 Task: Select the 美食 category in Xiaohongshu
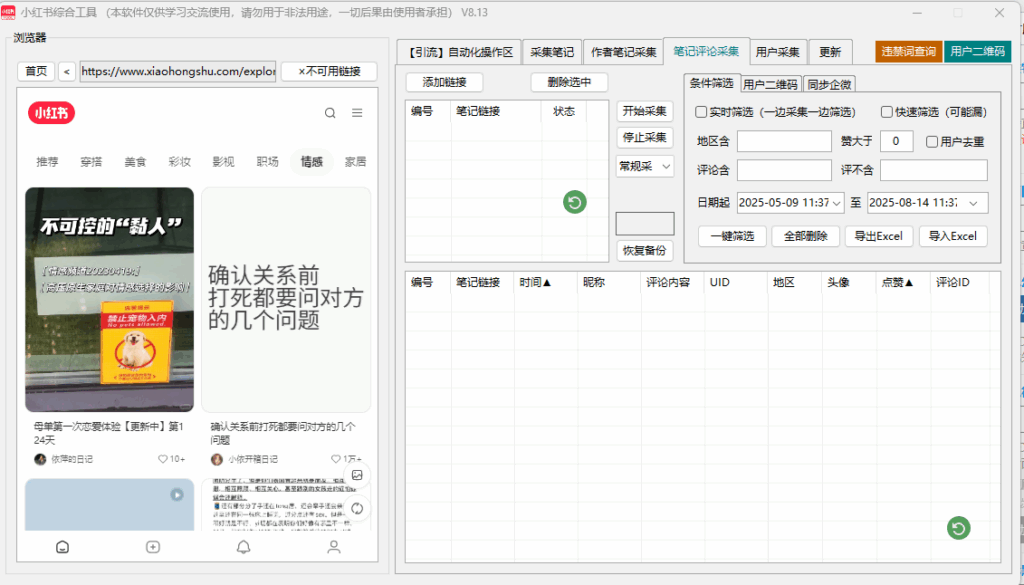coord(135,161)
